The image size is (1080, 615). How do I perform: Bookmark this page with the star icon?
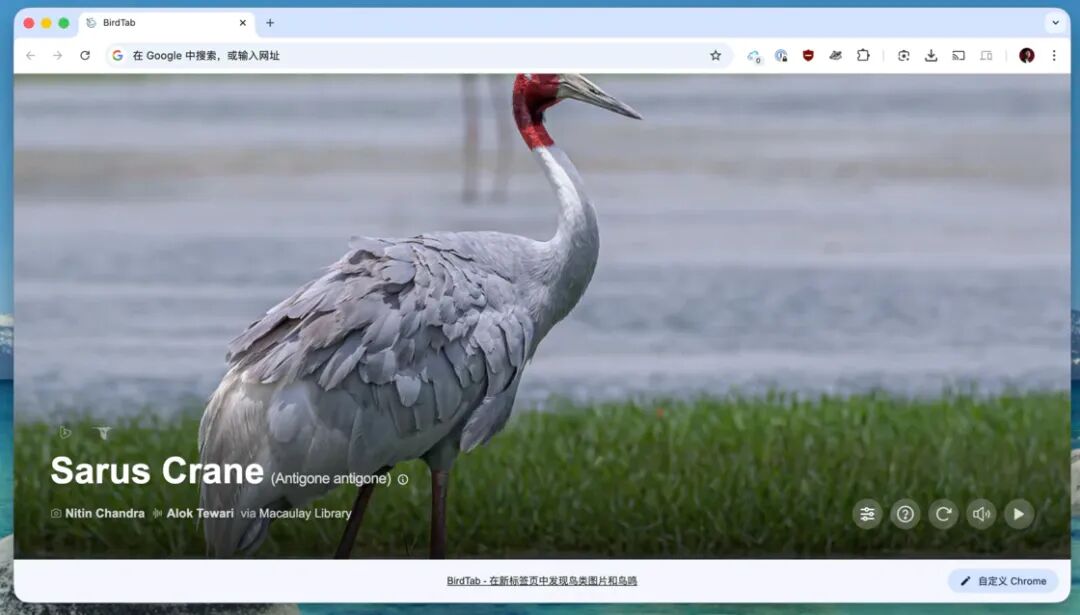point(716,56)
